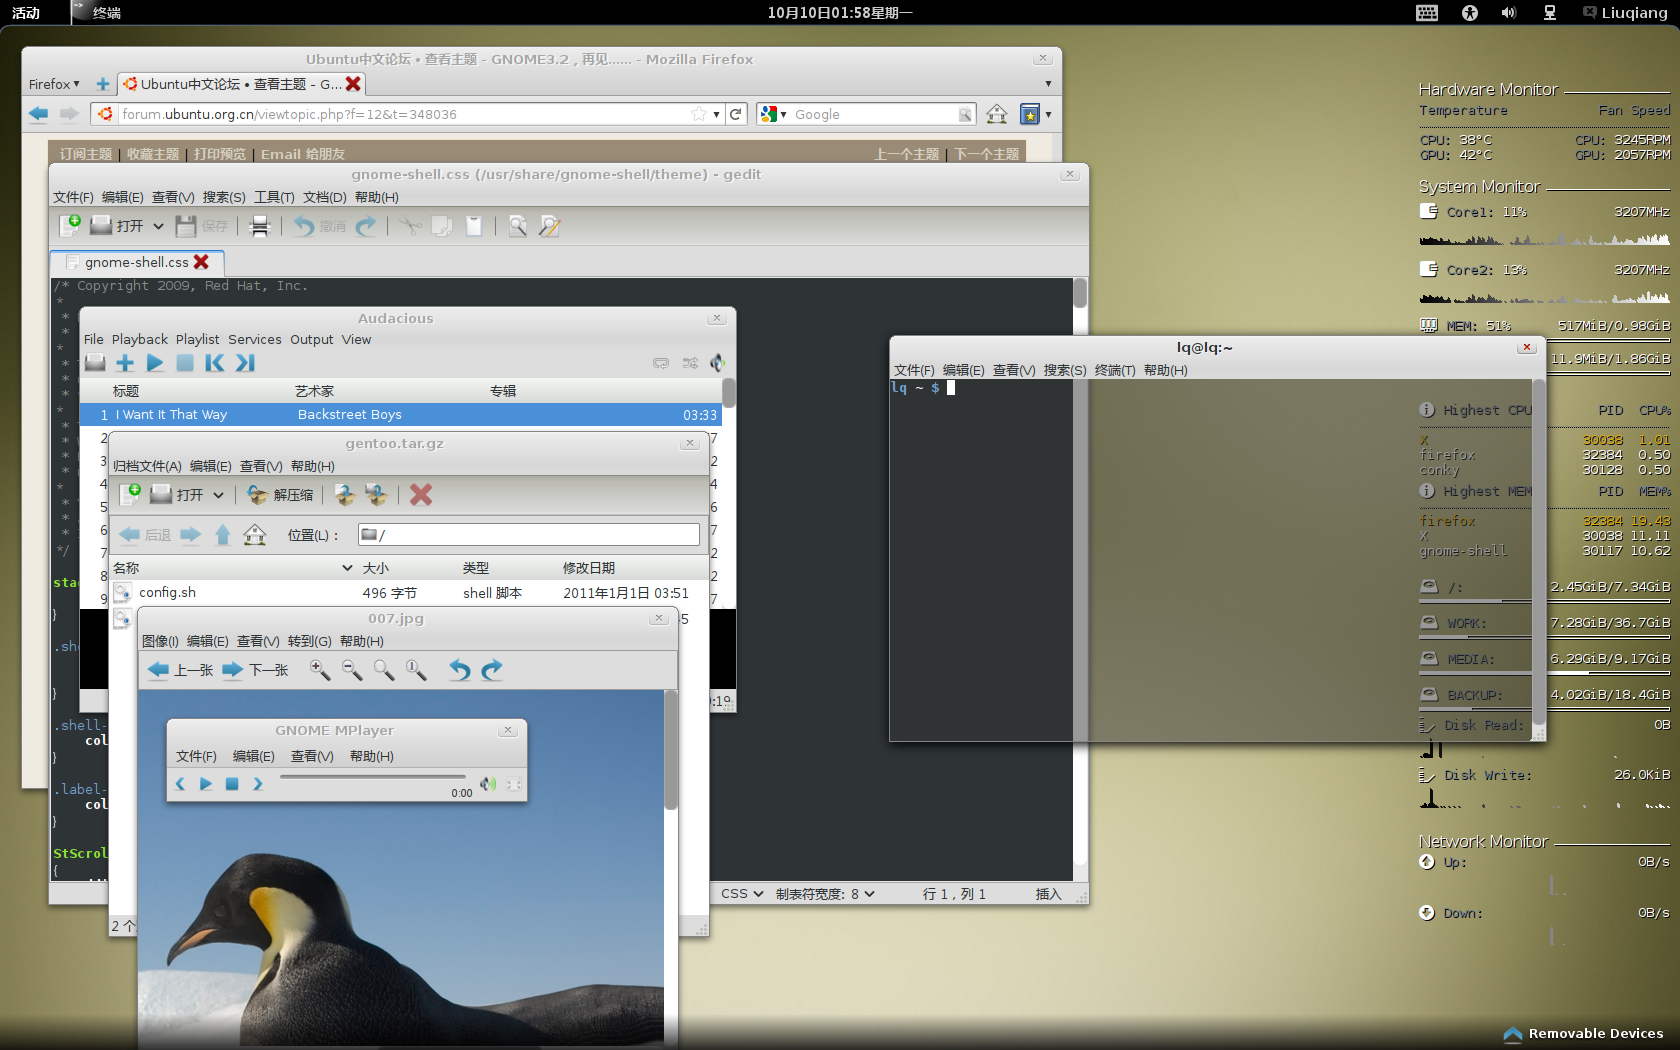Zoom out in 007.jpg image viewer
This screenshot has height=1050, width=1680.
pos(352,670)
